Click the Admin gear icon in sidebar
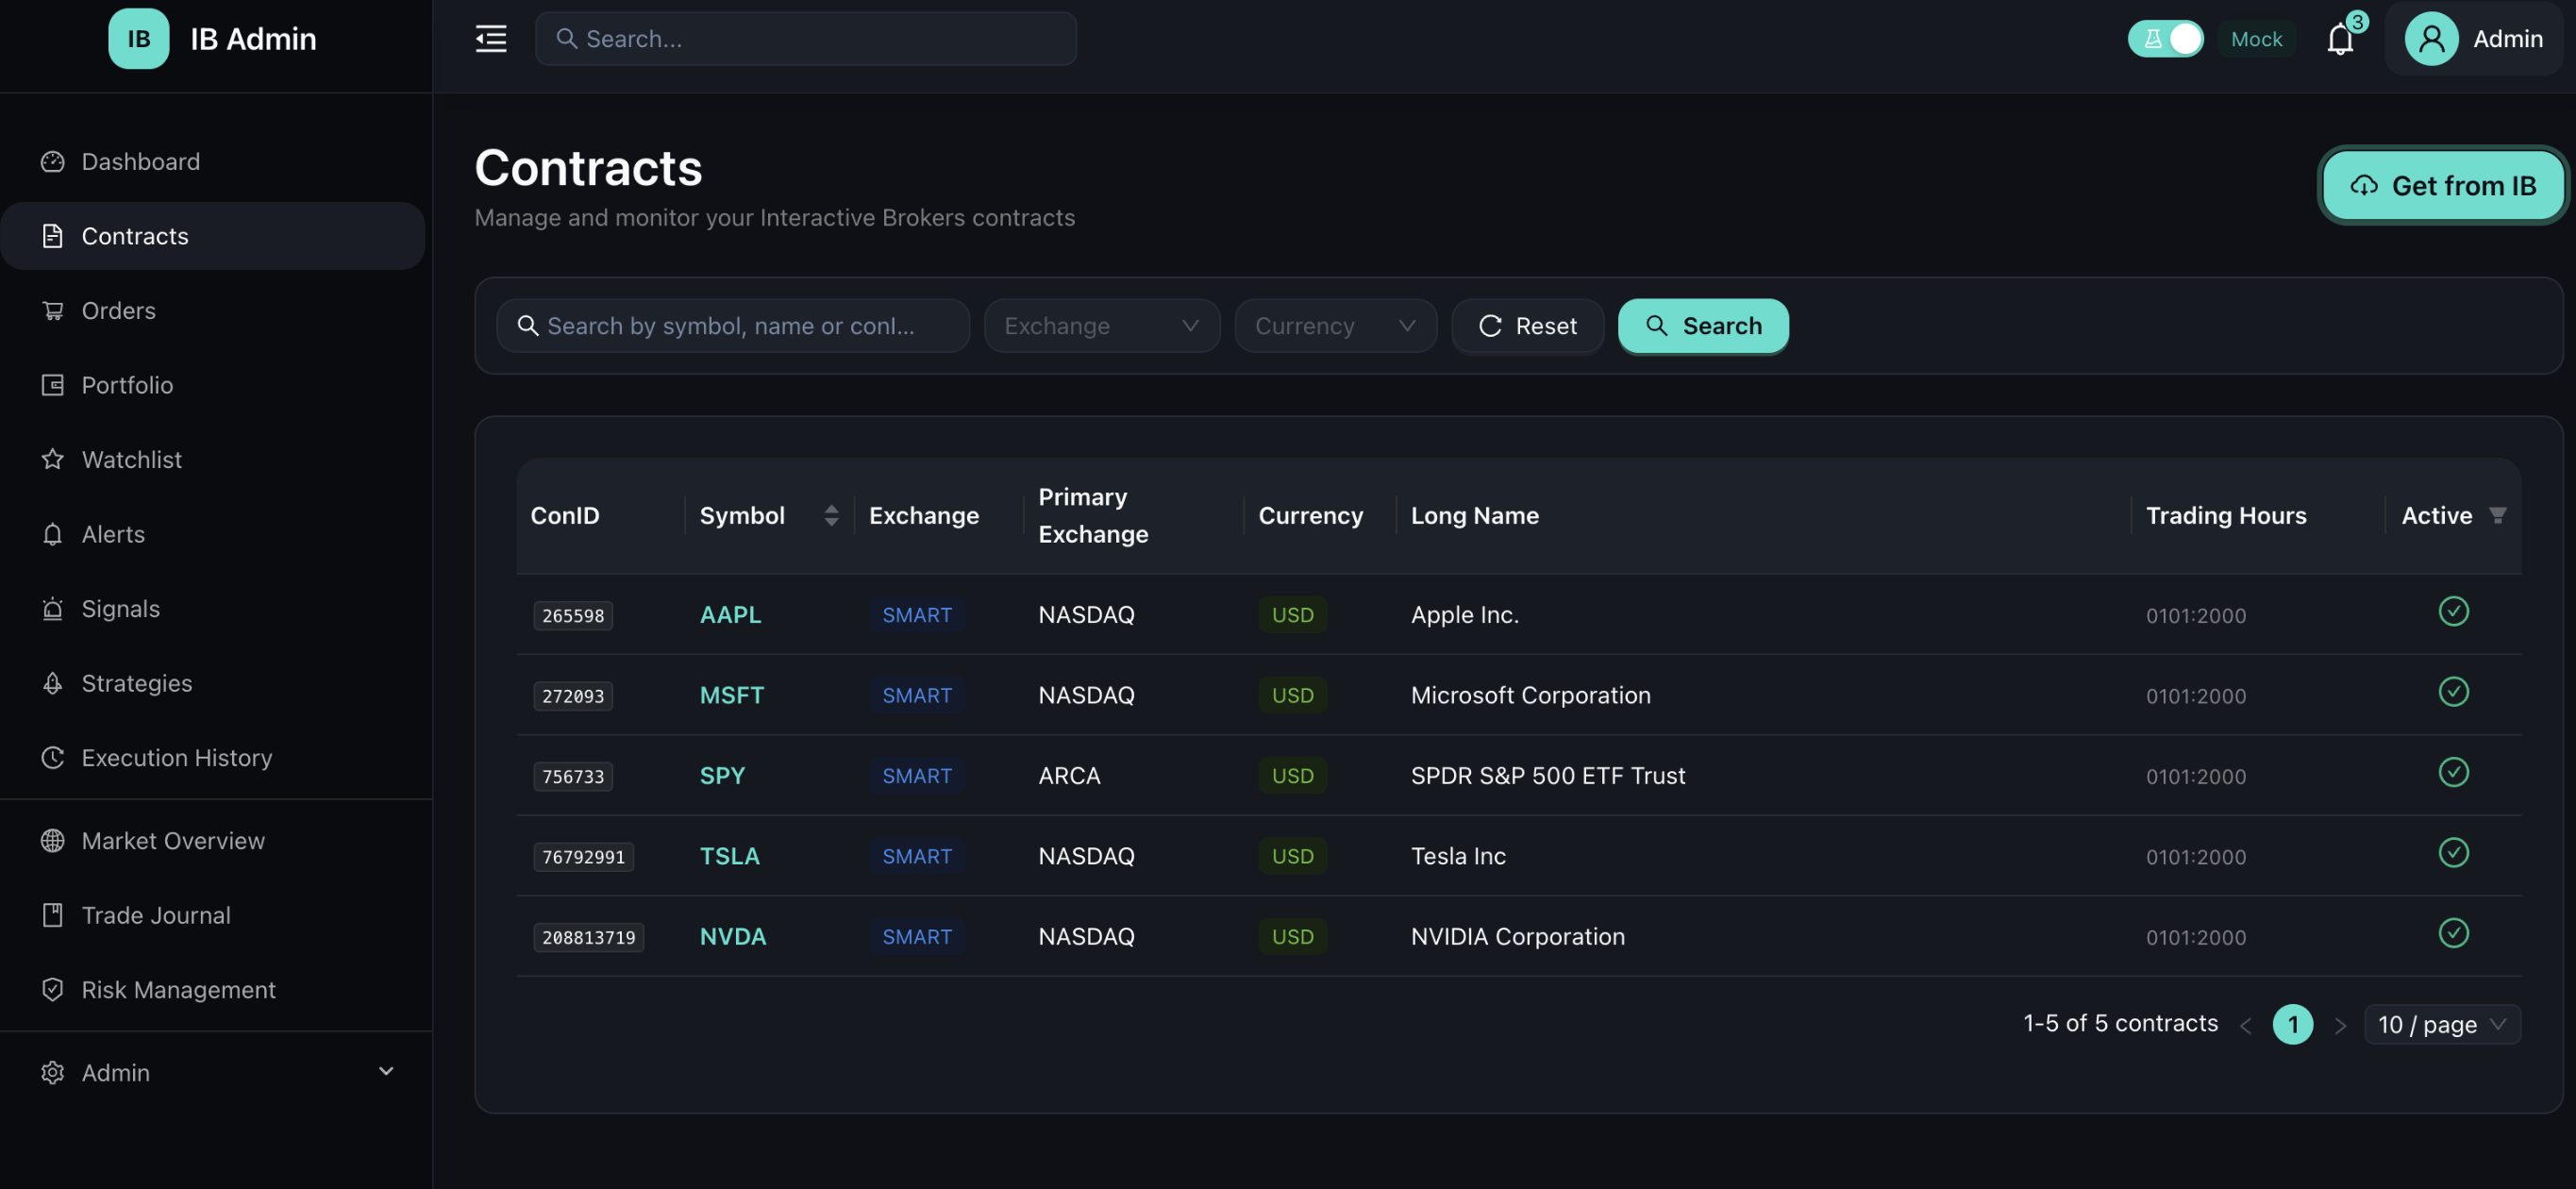Screen dimensions: 2576x1189 click(x=53, y=1072)
